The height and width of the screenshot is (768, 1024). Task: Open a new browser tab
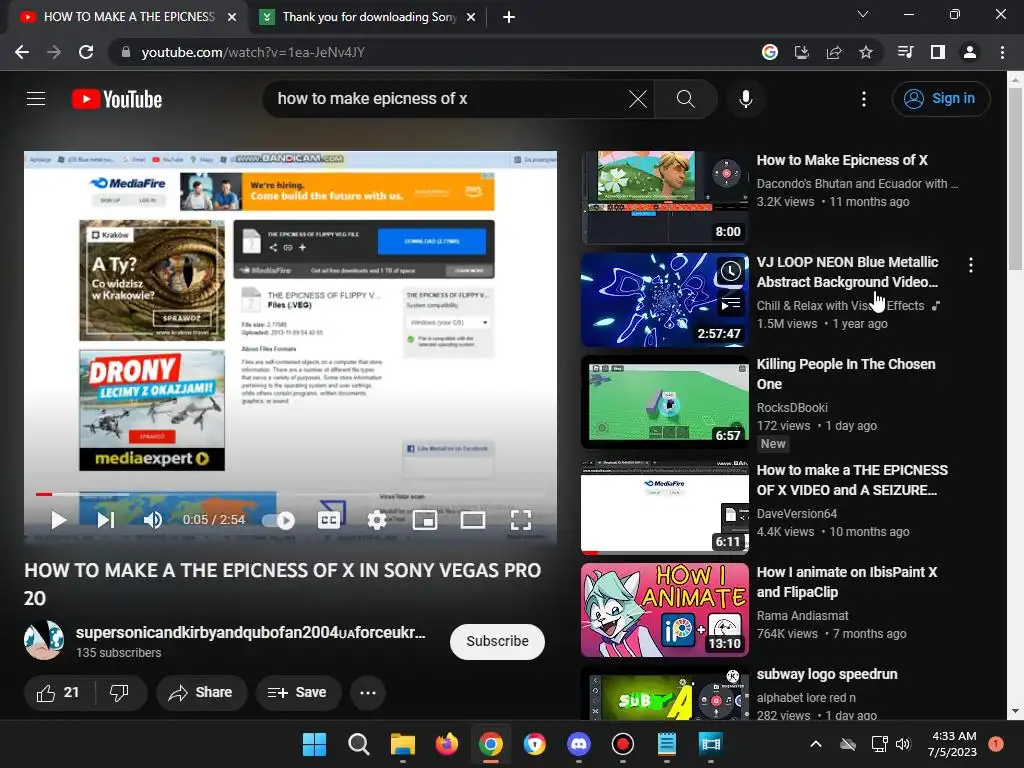tap(509, 17)
